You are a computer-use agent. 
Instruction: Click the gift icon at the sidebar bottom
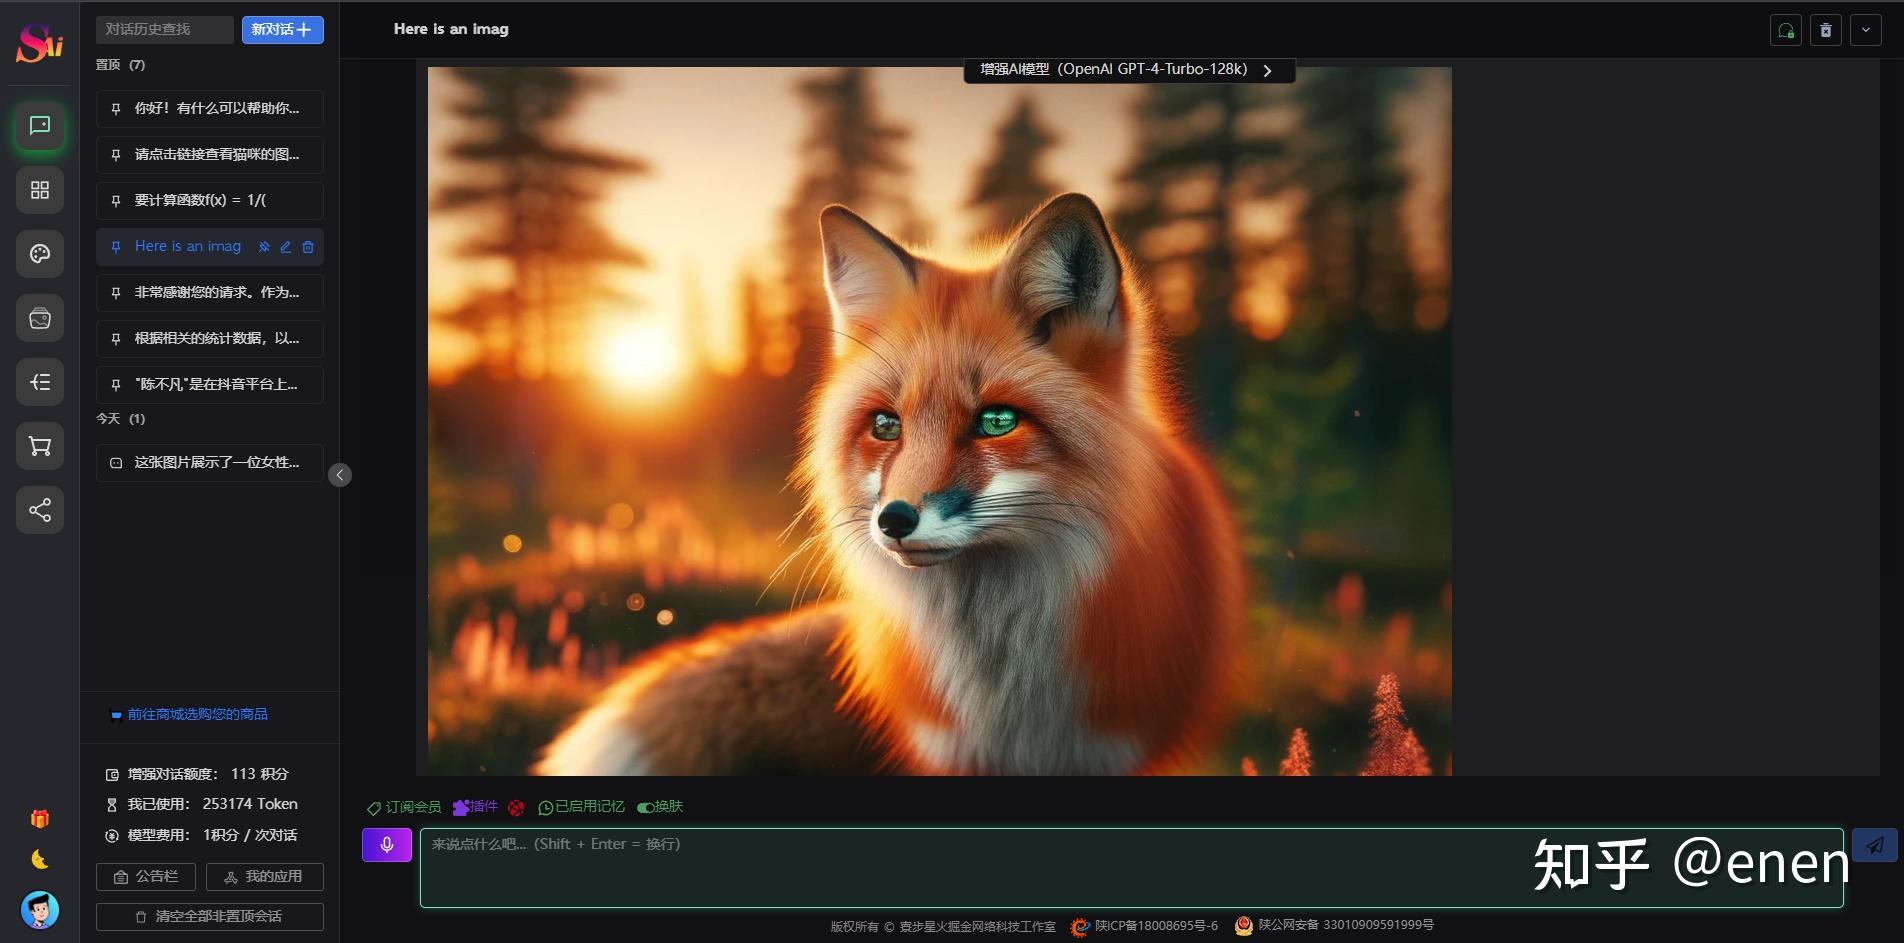tap(38, 818)
